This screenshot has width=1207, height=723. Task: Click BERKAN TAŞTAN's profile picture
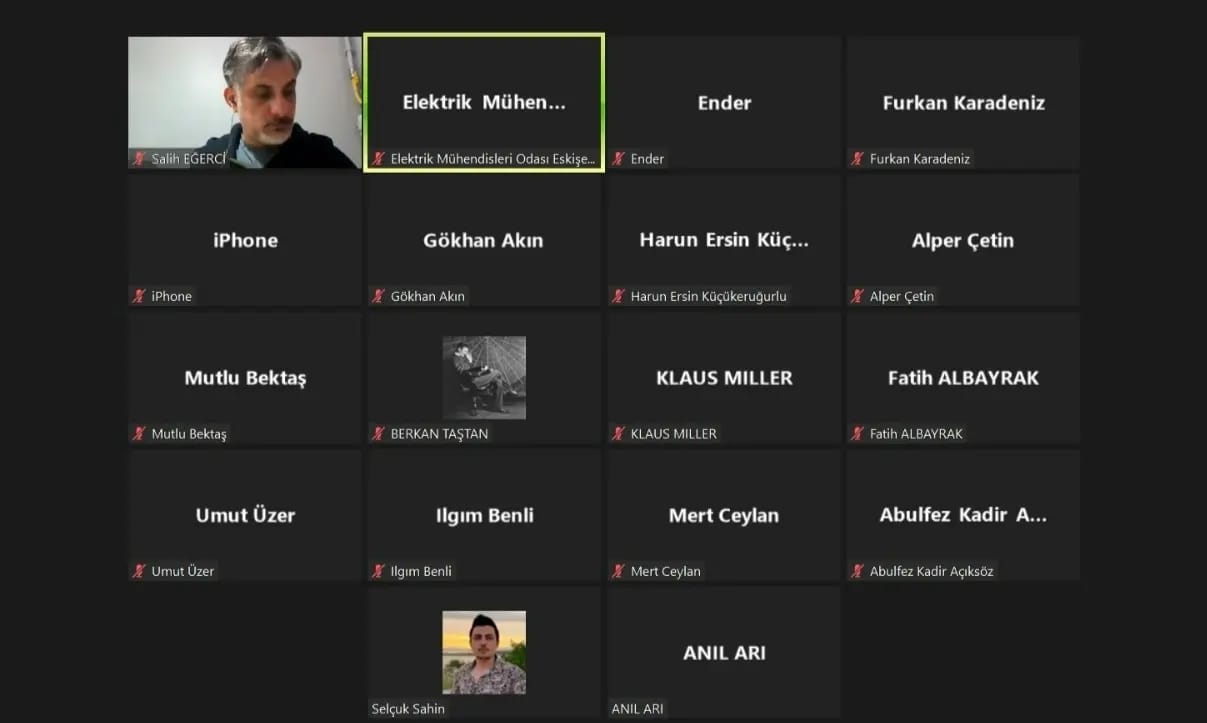click(484, 377)
